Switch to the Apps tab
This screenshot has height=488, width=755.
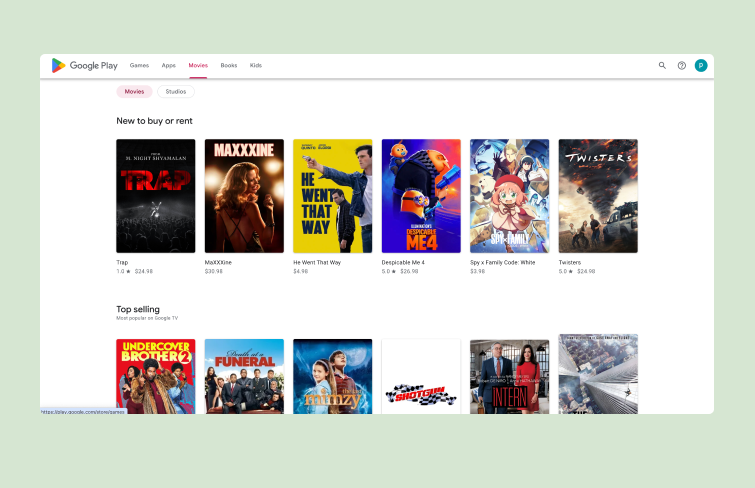[169, 66]
